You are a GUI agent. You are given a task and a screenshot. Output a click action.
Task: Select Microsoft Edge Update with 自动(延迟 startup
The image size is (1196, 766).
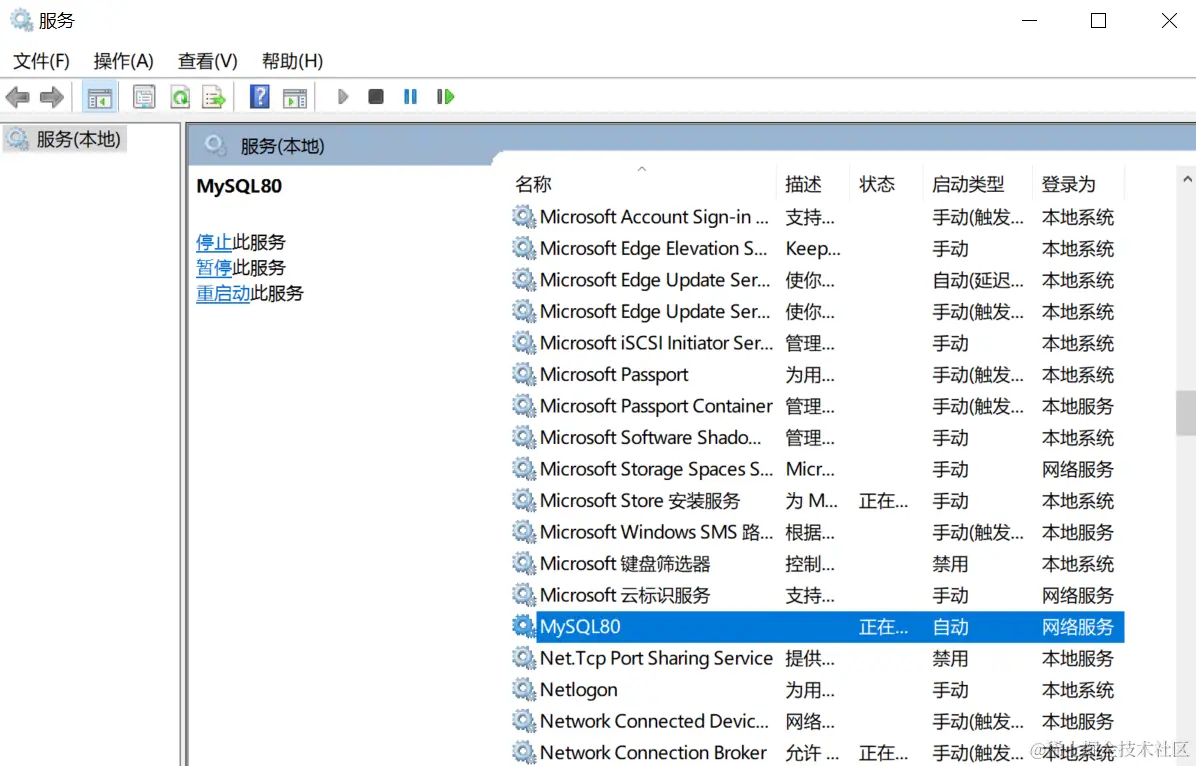click(817, 280)
